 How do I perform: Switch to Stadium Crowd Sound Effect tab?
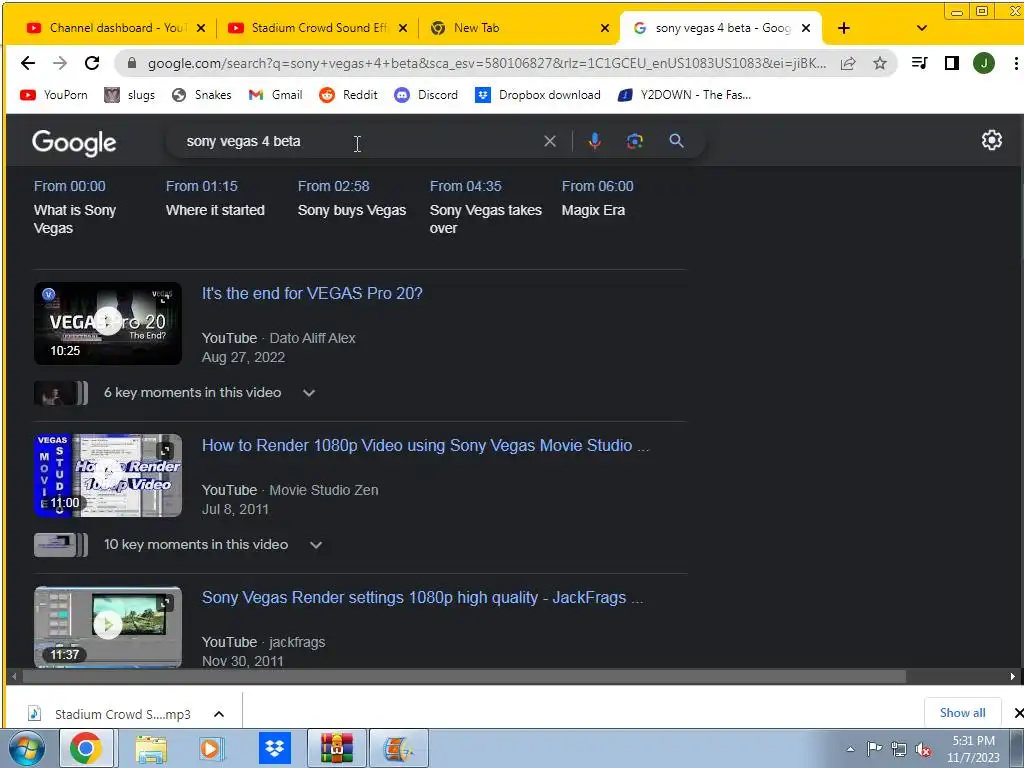(x=310, y=28)
